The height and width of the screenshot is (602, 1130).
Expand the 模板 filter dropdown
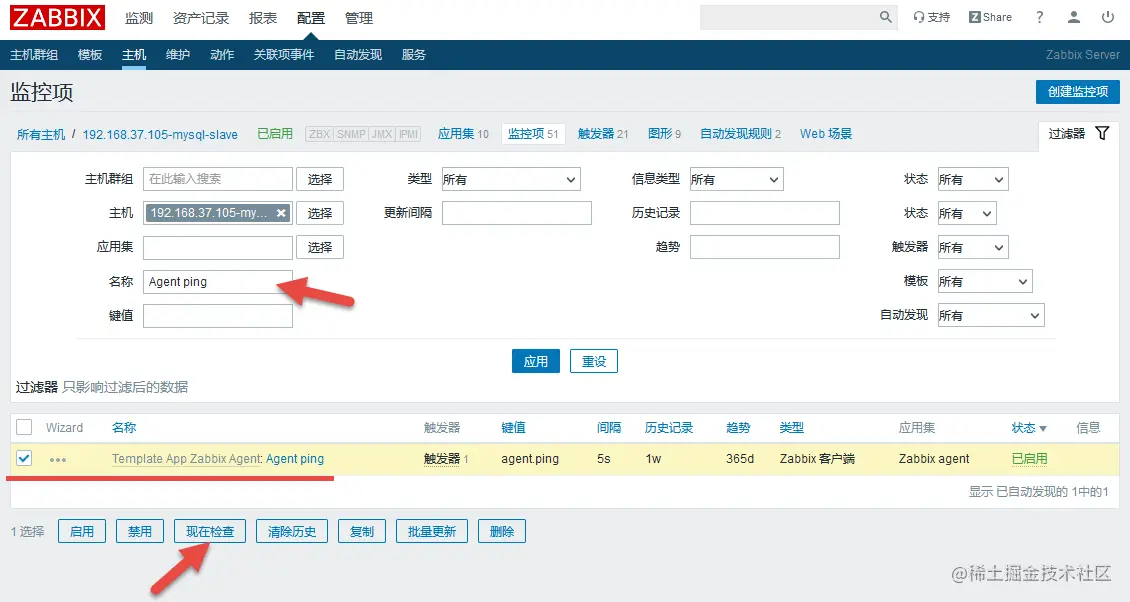tap(984, 281)
